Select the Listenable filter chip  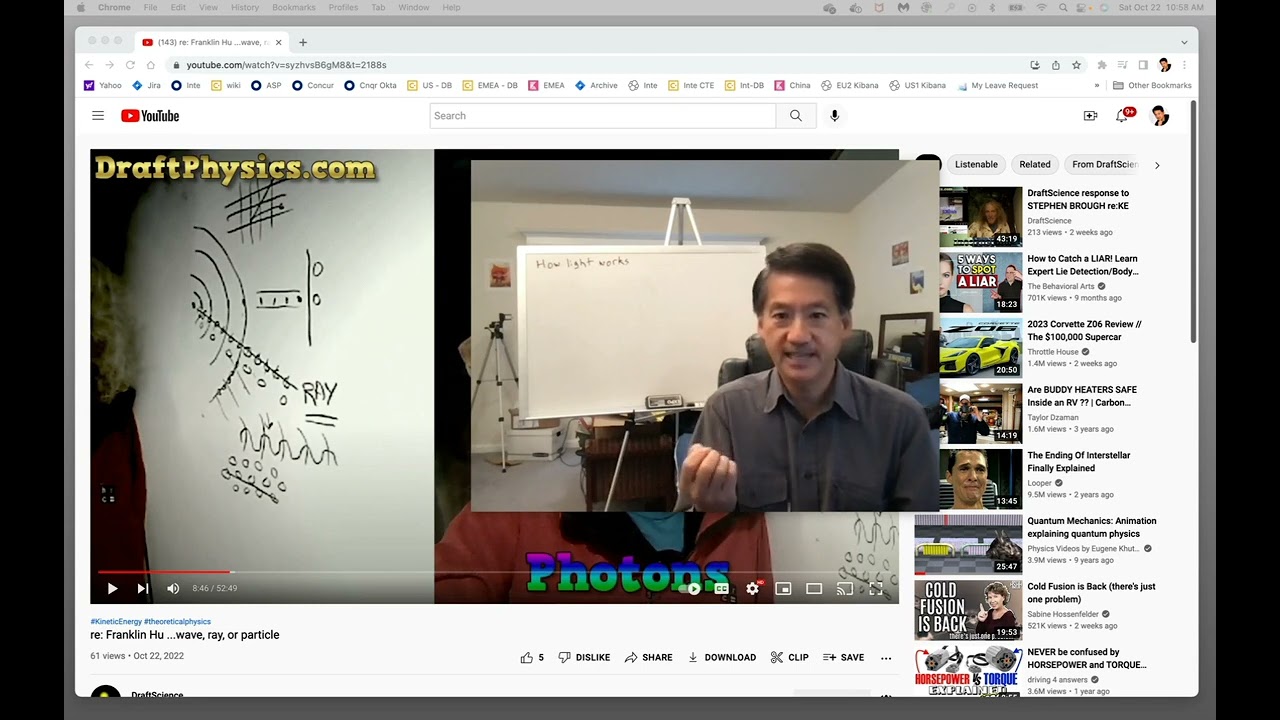click(x=976, y=165)
